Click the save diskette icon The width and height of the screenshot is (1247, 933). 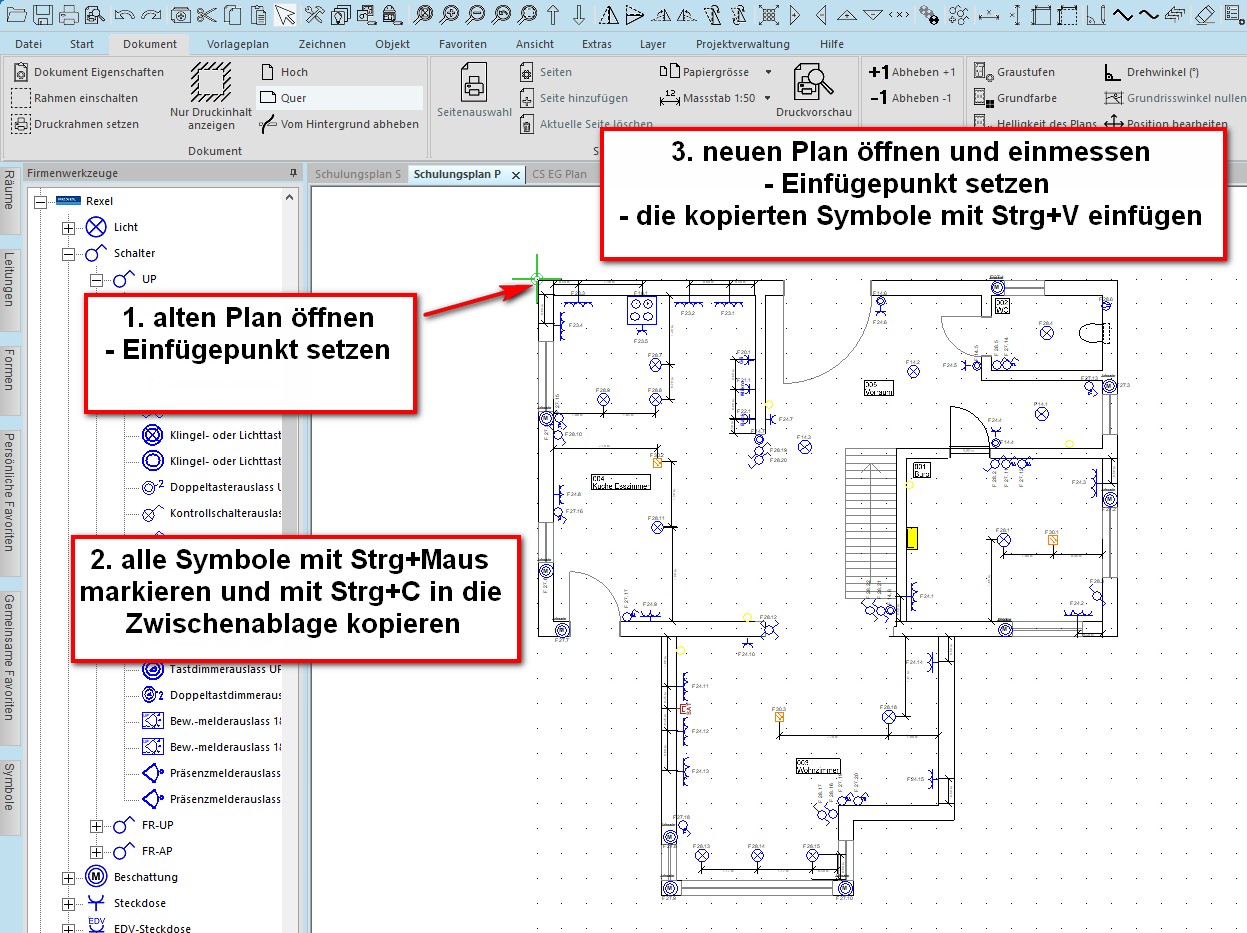(x=42, y=14)
